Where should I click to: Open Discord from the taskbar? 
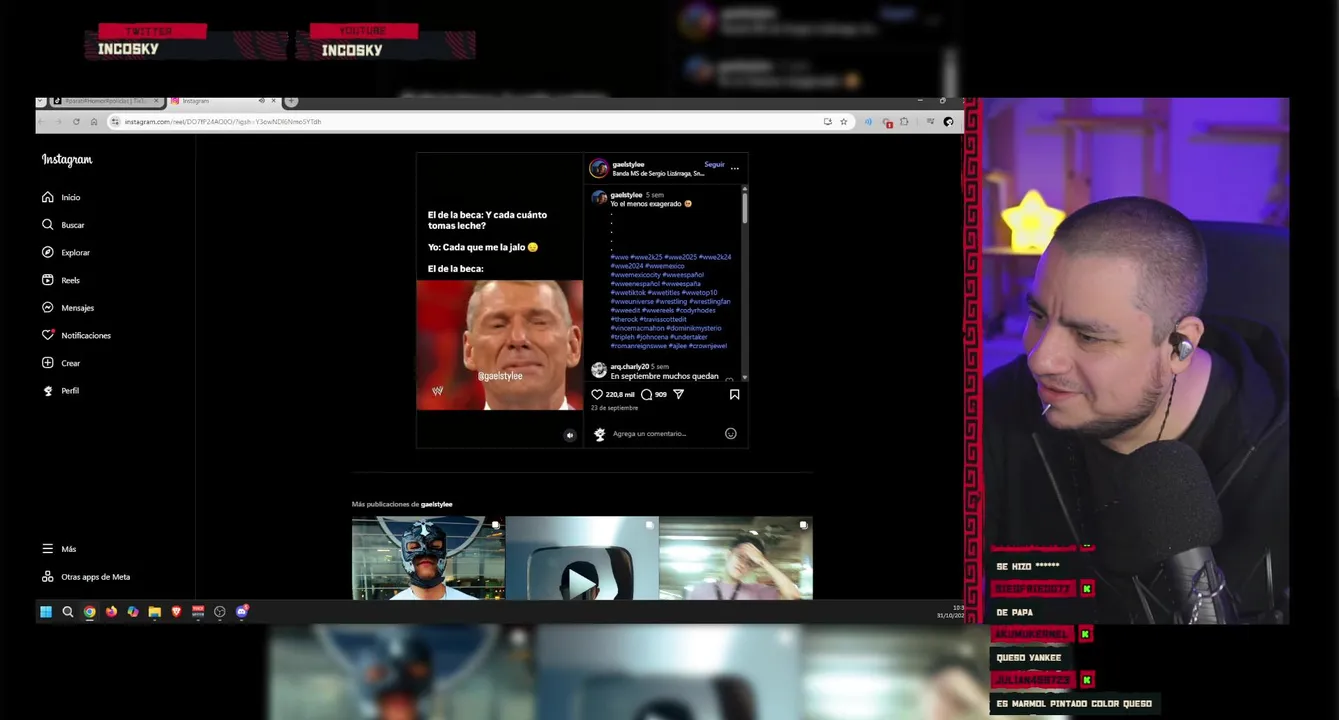pyautogui.click(x=242, y=612)
